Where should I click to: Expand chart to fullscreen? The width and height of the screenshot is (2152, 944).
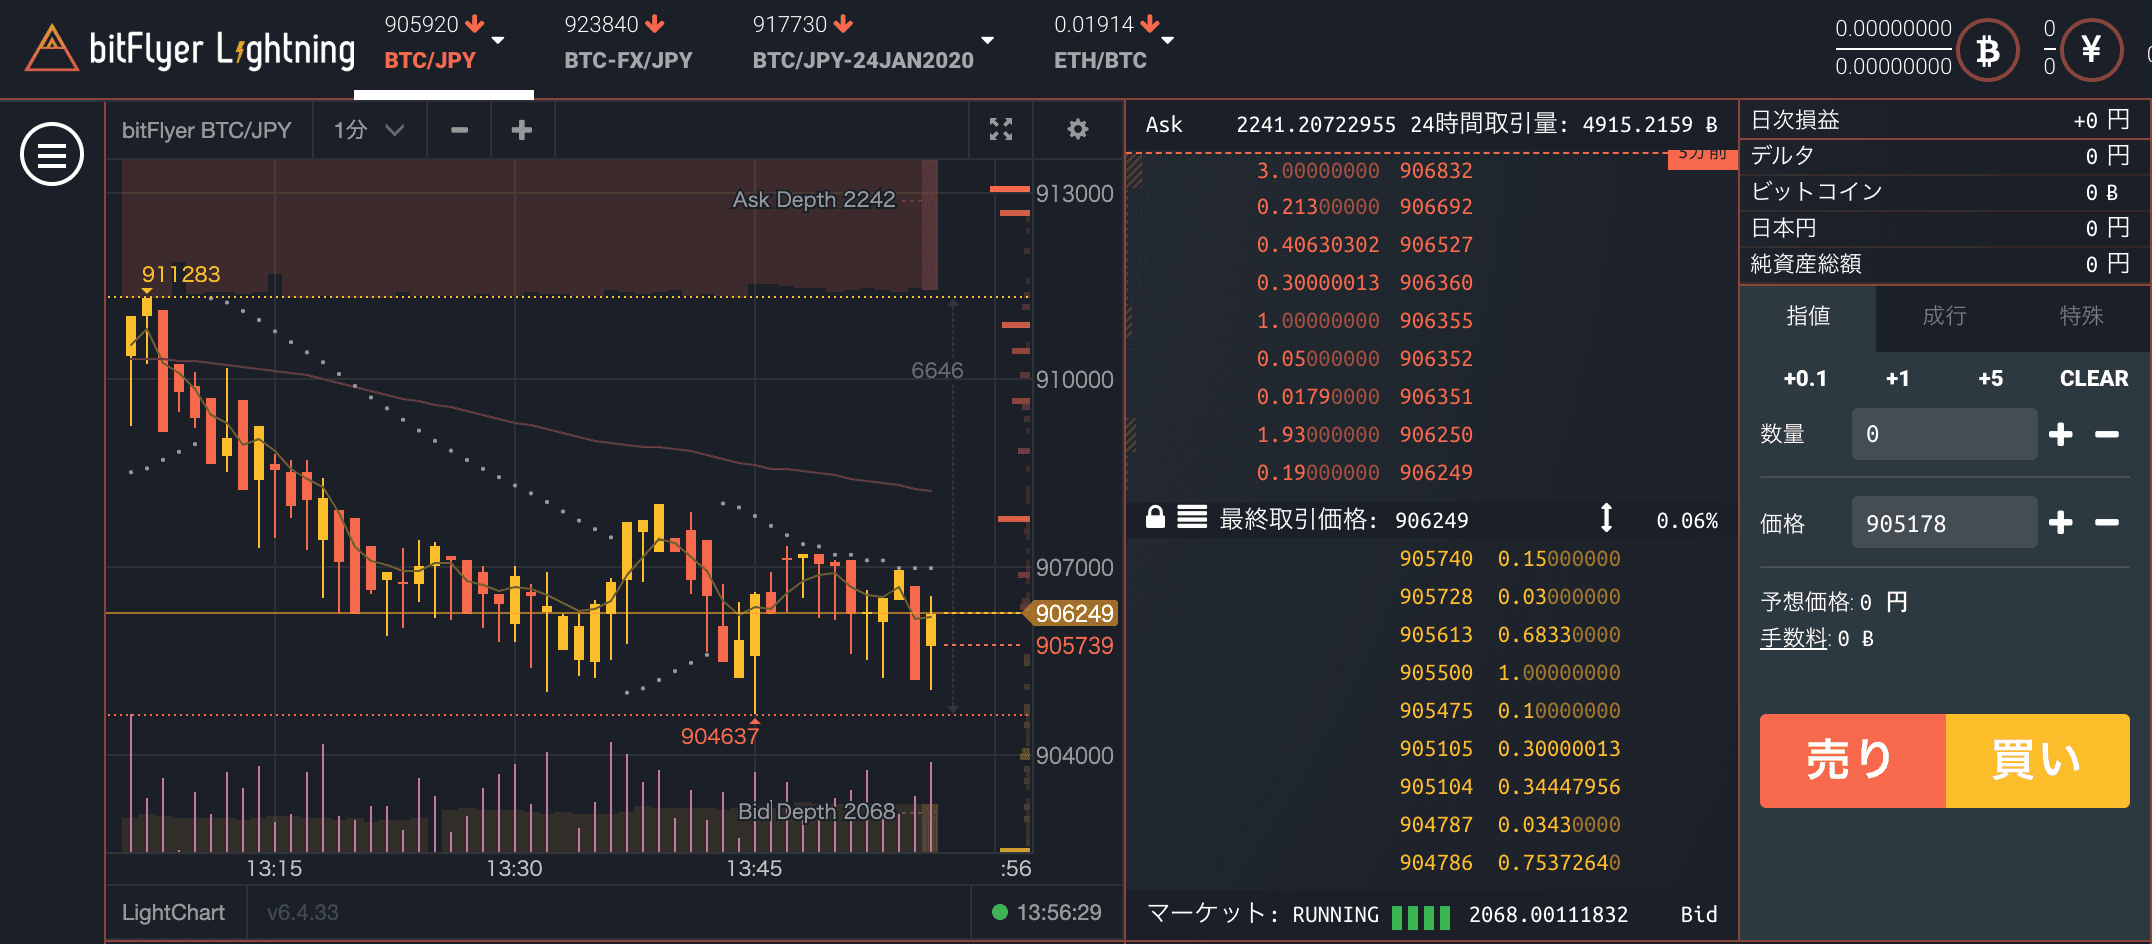(x=1001, y=129)
